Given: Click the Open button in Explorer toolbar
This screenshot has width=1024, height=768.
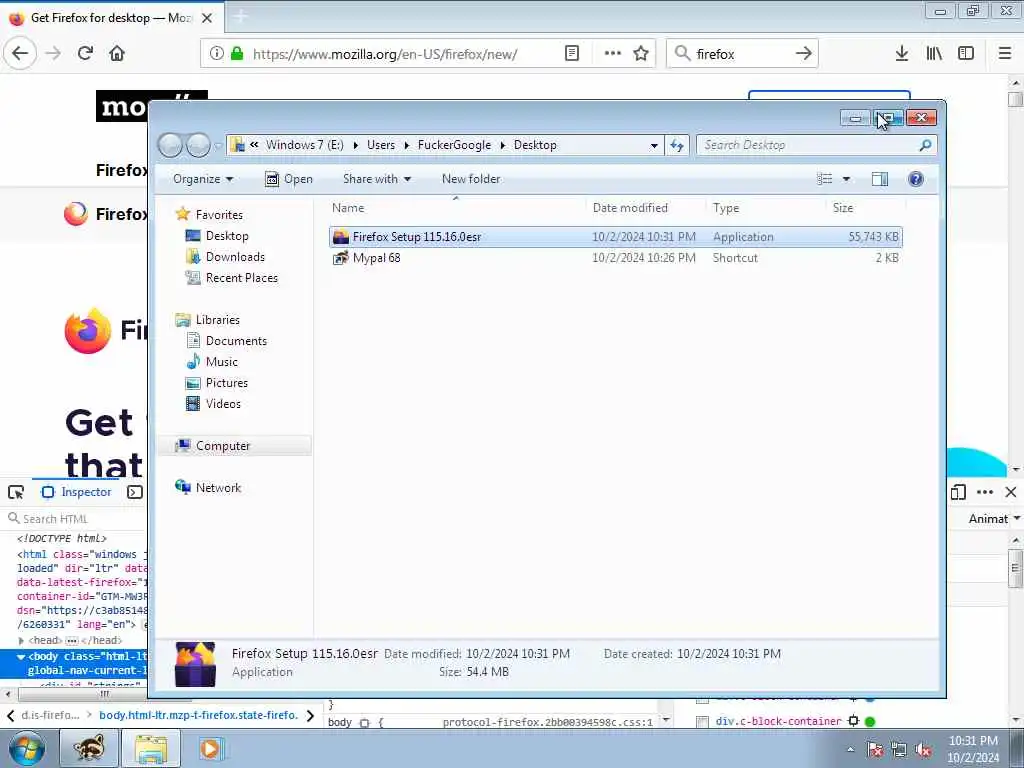Looking at the screenshot, I should (x=289, y=179).
